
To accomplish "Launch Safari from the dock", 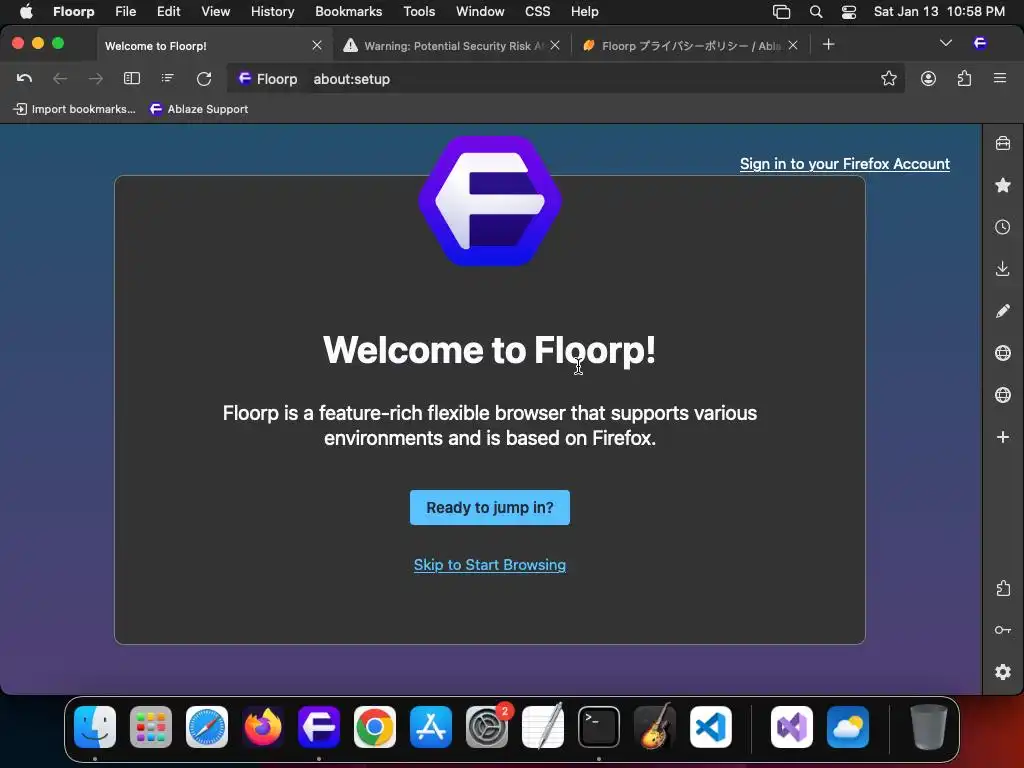I will (x=207, y=727).
